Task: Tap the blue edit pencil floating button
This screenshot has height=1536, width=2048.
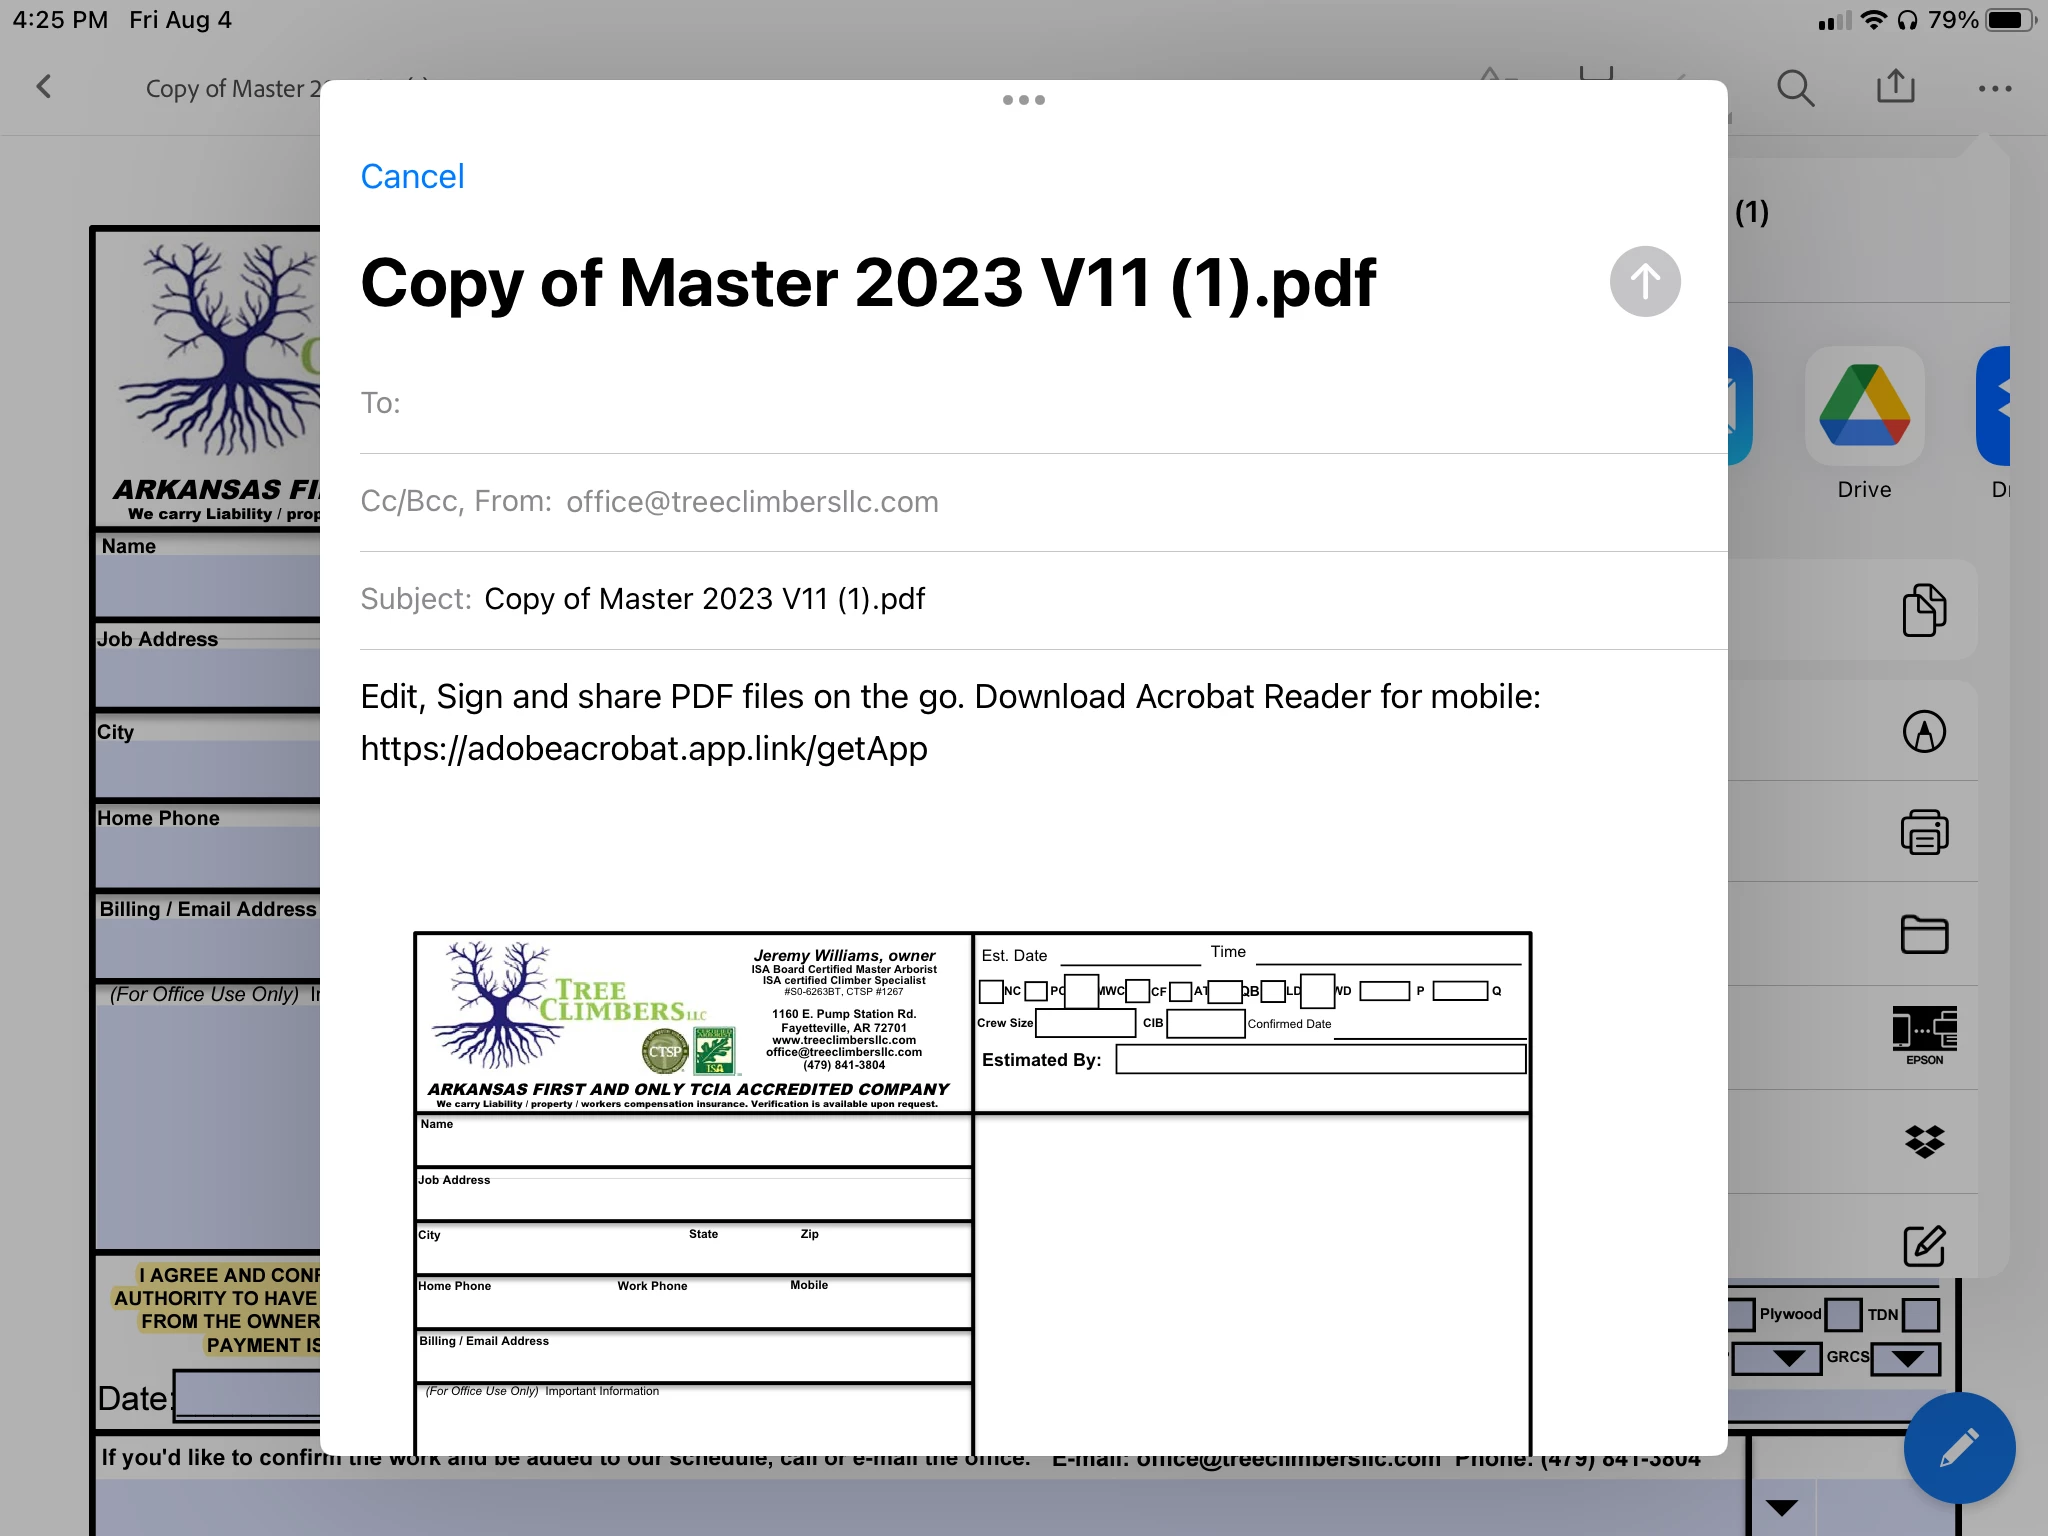Action: [x=1958, y=1448]
